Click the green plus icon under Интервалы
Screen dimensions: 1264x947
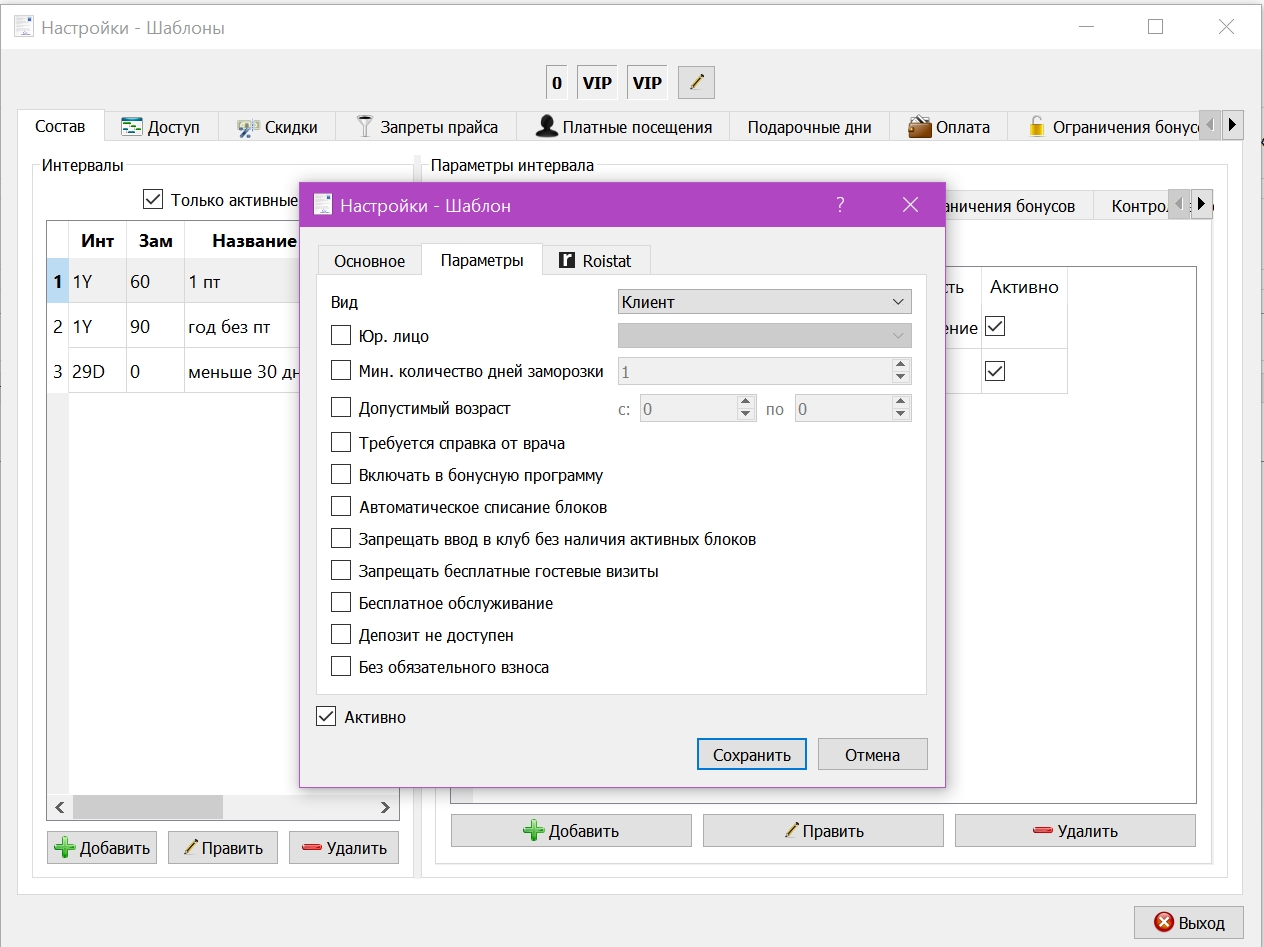65,848
